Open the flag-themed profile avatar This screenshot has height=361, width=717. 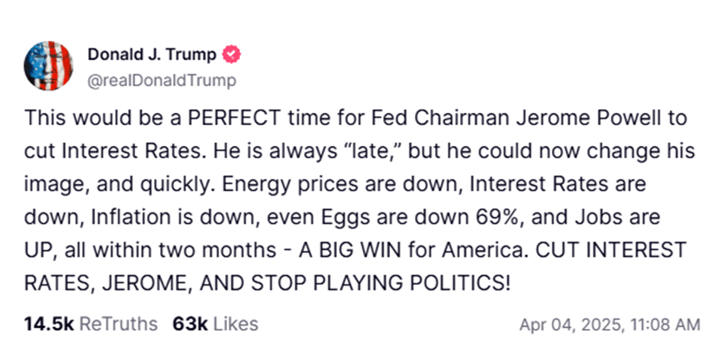(x=48, y=65)
